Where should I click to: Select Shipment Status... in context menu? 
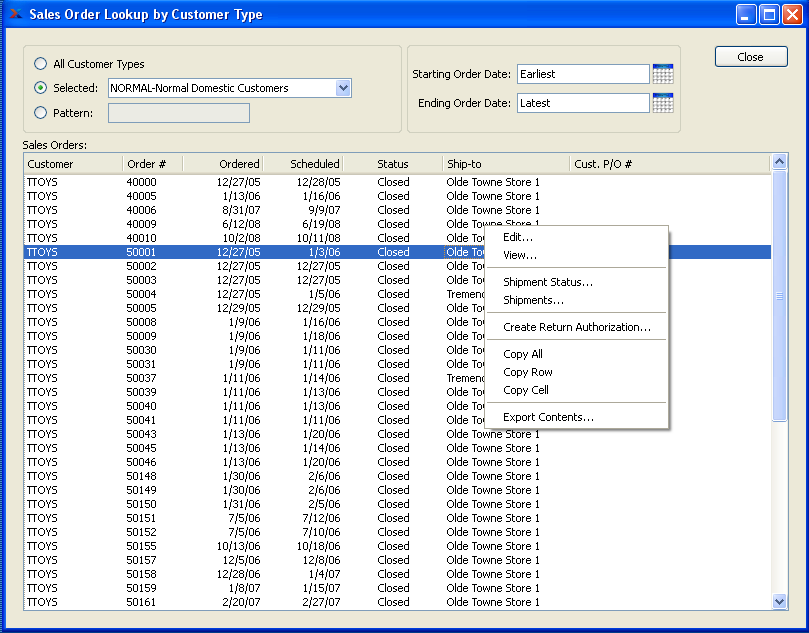[548, 282]
